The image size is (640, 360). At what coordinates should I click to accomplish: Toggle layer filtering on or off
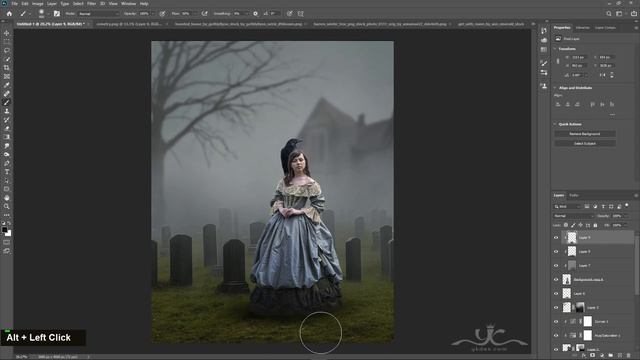(627, 206)
